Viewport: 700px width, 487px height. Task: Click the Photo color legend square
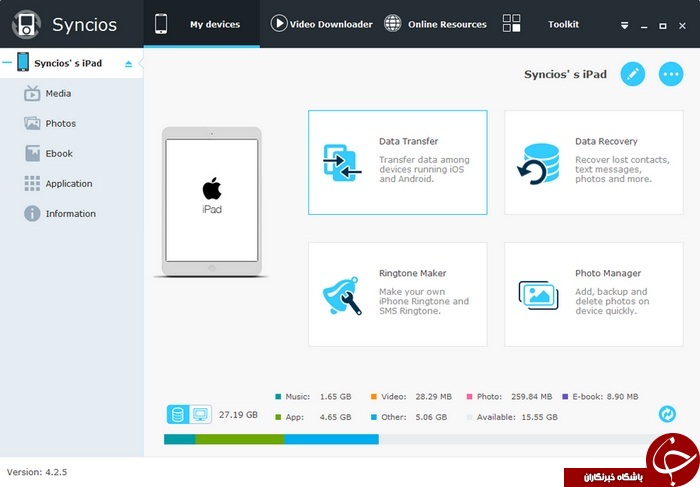pos(469,396)
